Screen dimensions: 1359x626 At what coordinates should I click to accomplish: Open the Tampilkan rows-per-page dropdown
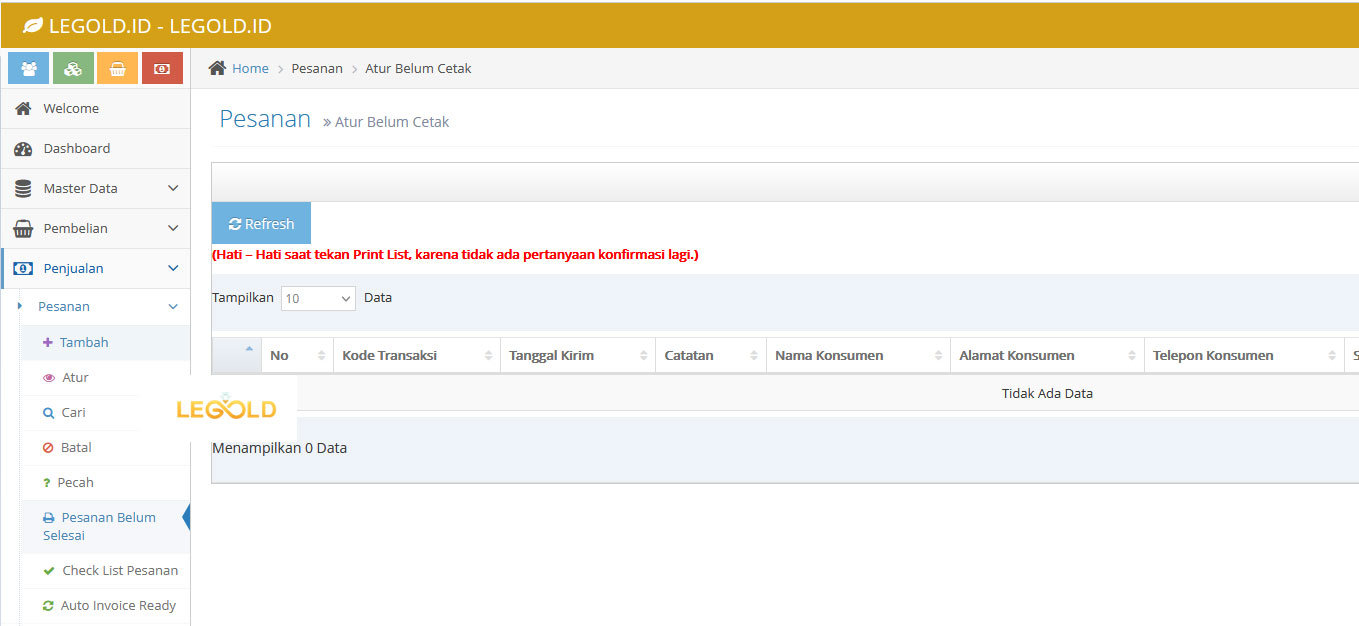point(318,298)
